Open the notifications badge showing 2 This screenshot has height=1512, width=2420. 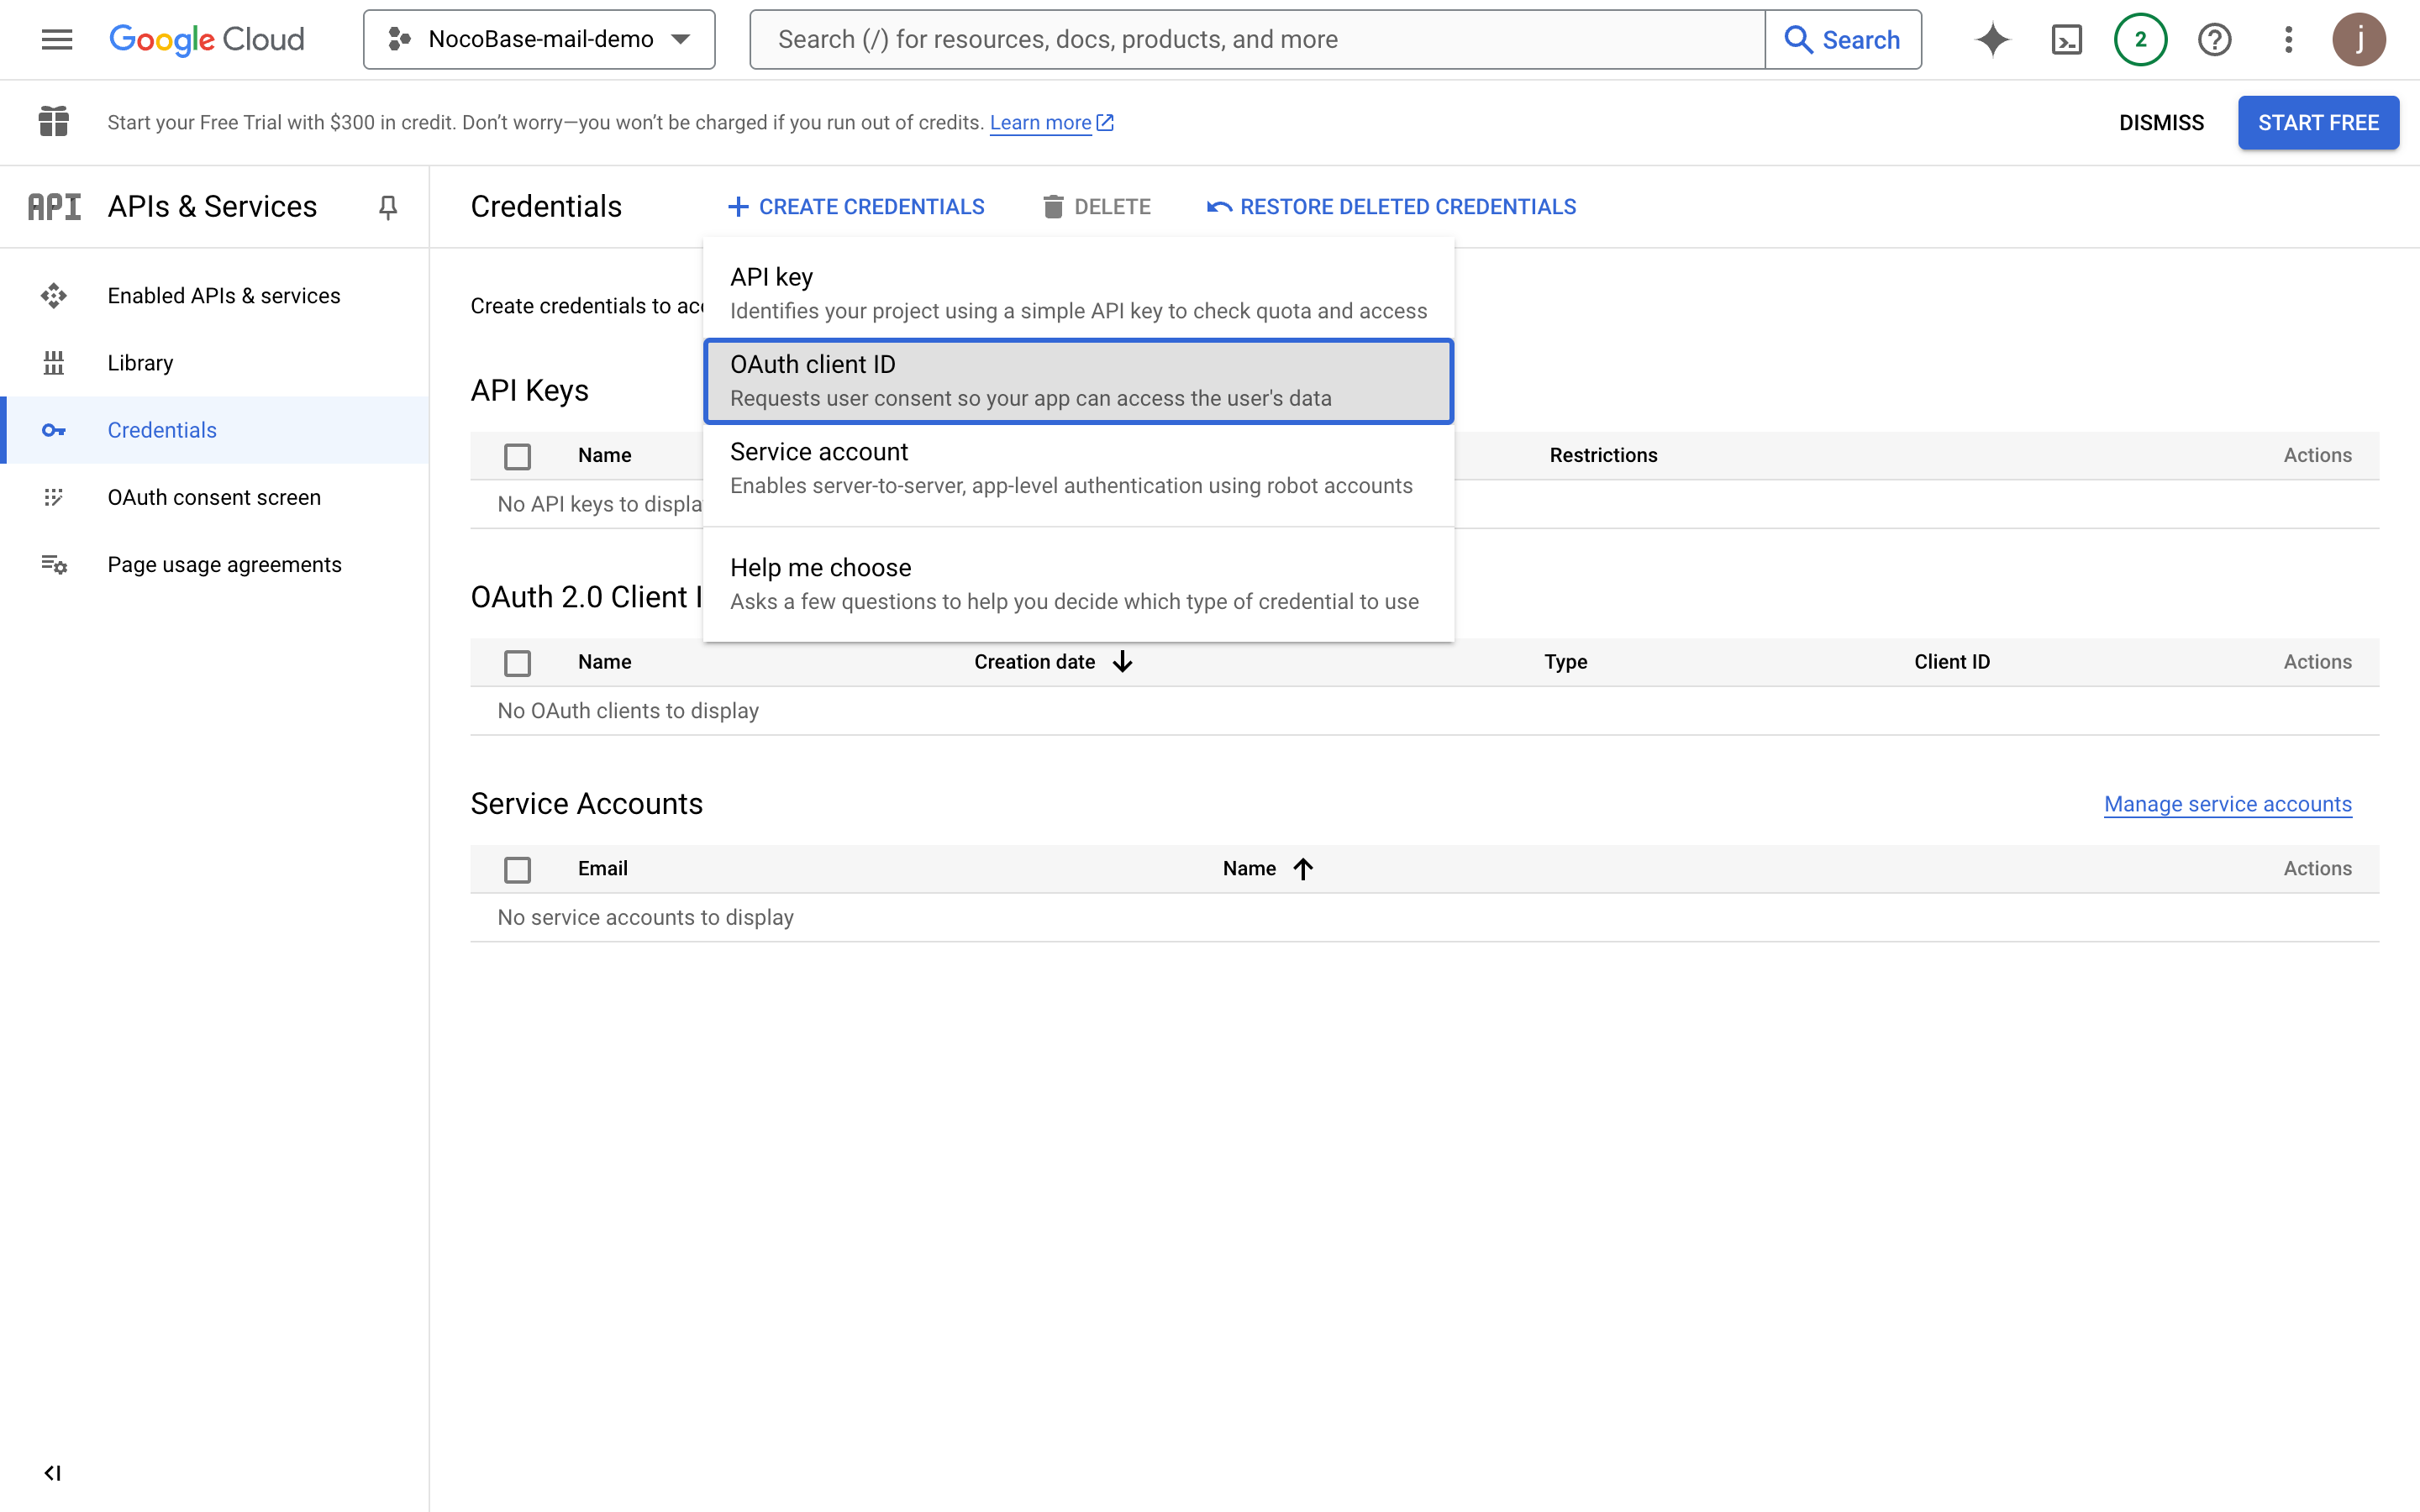tap(2140, 39)
